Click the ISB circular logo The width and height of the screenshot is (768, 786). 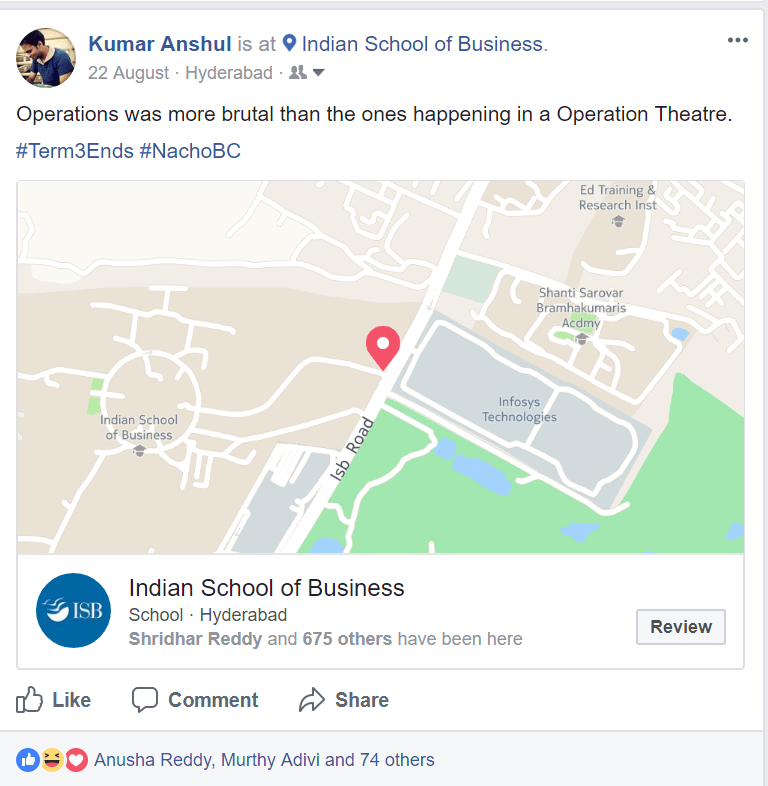73,611
